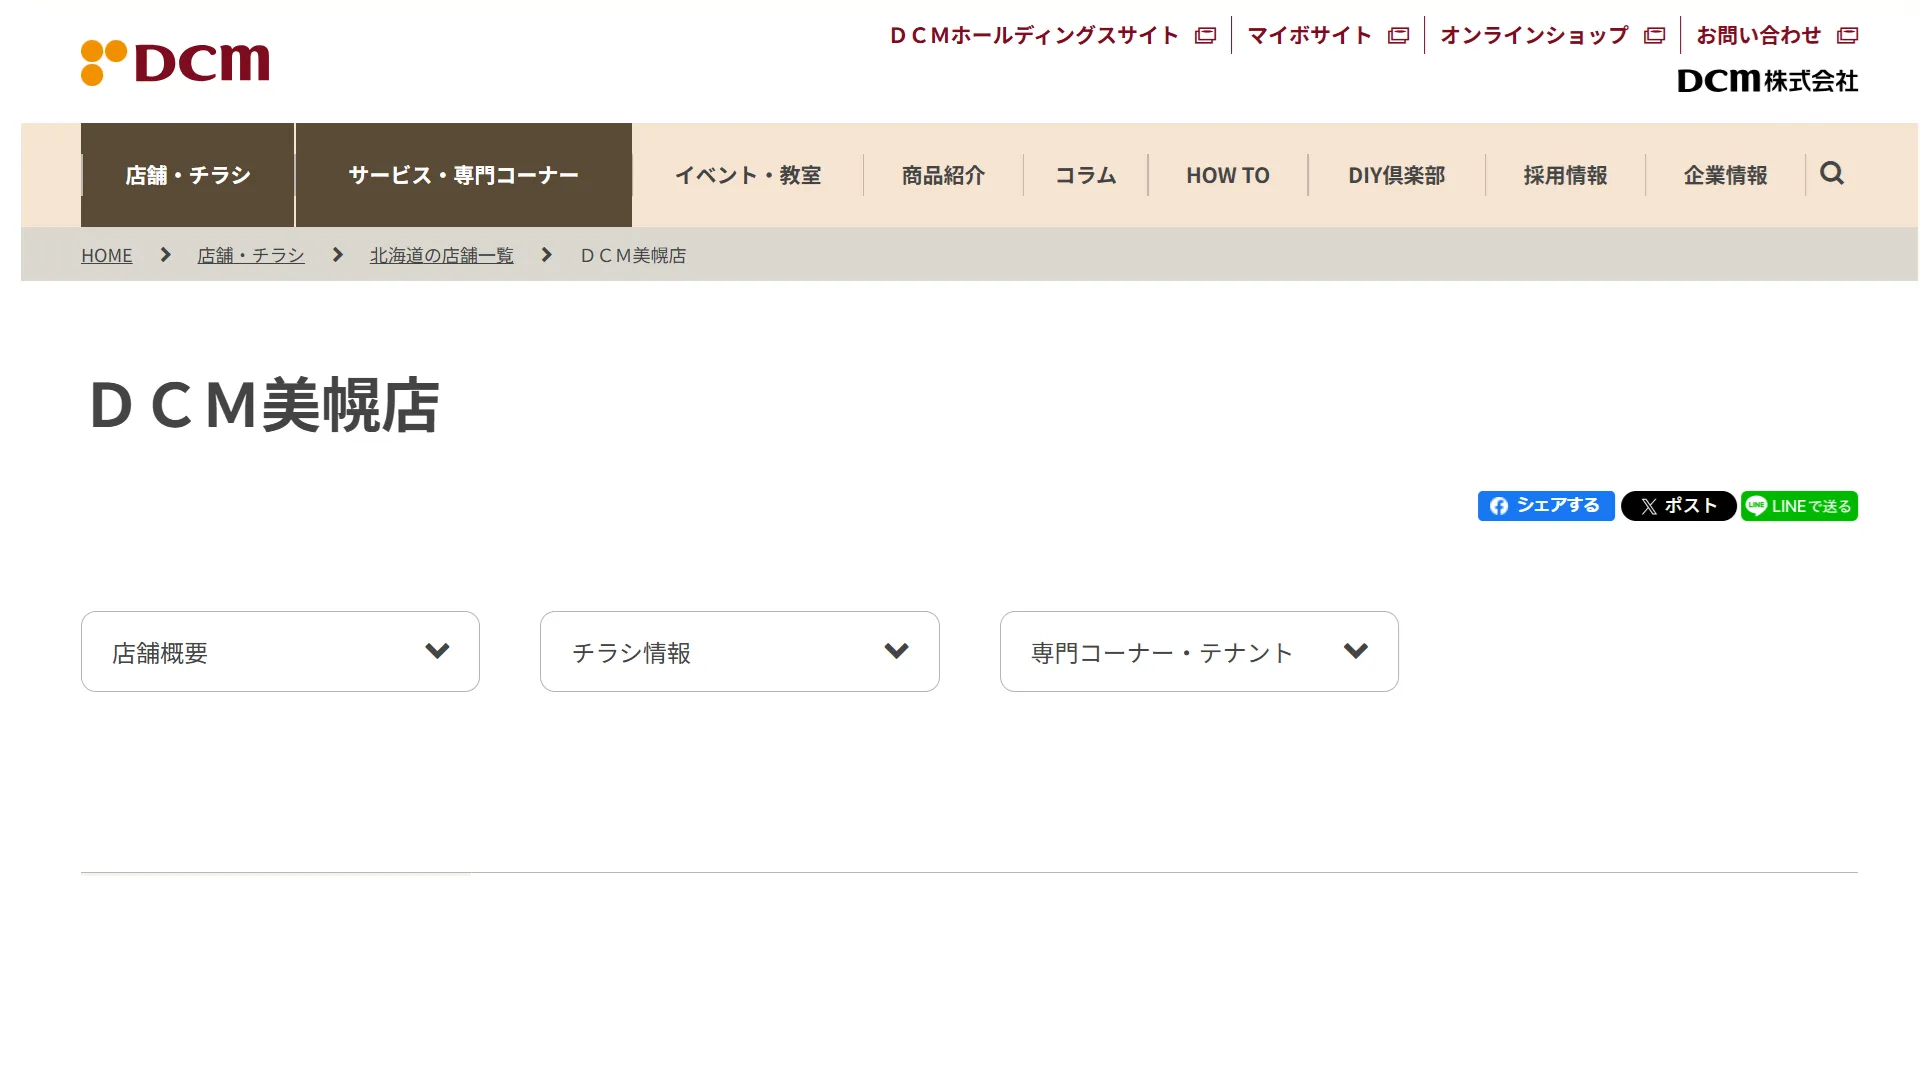Open the DIY倶楽部 menu item
The image size is (1920, 1080).
click(x=1397, y=175)
